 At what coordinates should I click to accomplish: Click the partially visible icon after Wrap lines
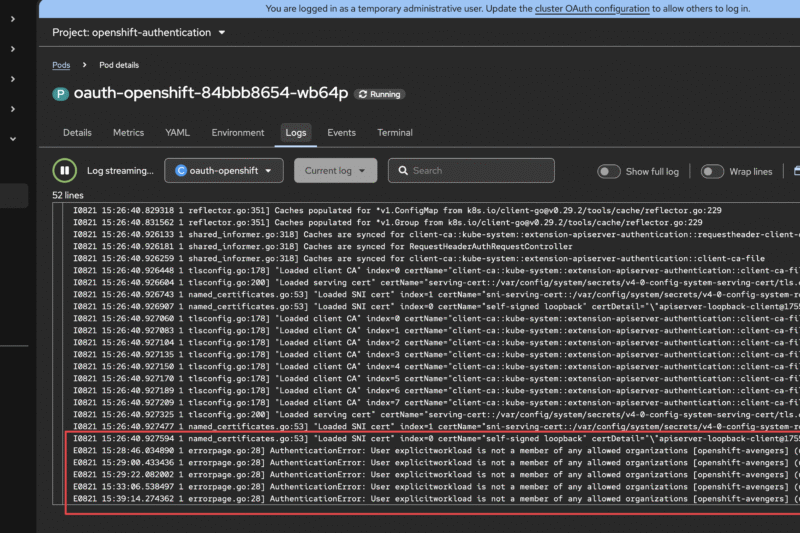pyautogui.click(x=796, y=171)
